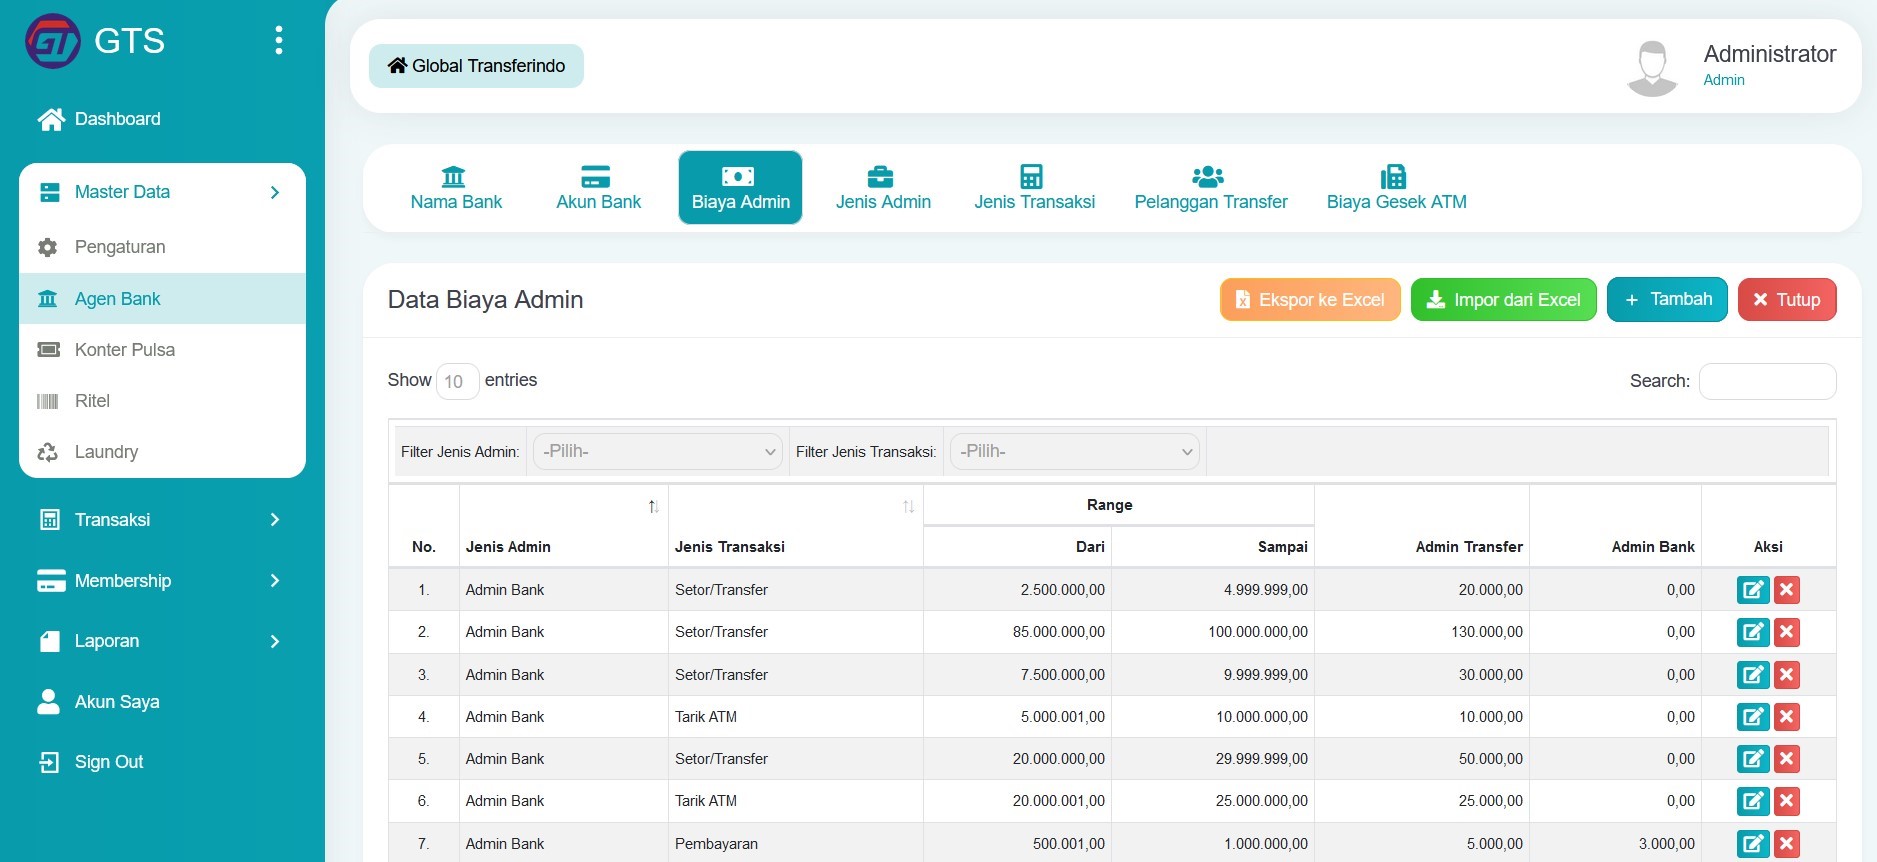Open Ritel menu item
1877x862 pixels.
click(162, 400)
